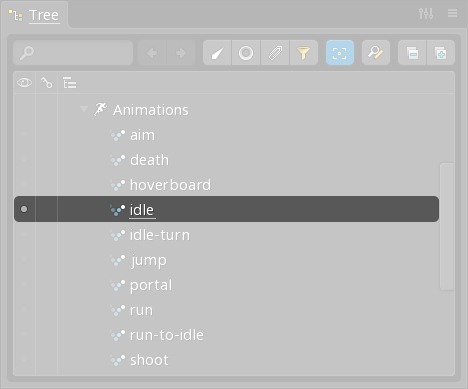This screenshot has height=389, width=468.
Task: Open the panel hamburger menu
Action: point(452,13)
